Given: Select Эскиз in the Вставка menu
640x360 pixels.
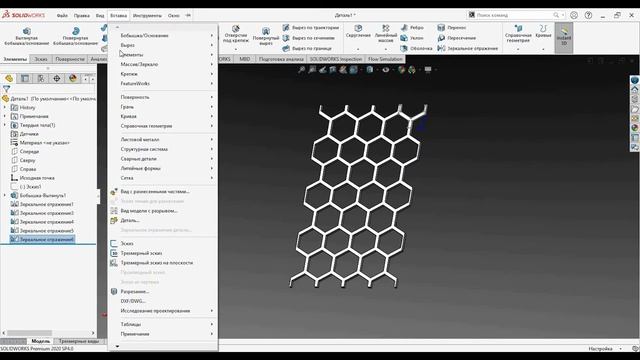Looking at the screenshot, I should point(163,244).
